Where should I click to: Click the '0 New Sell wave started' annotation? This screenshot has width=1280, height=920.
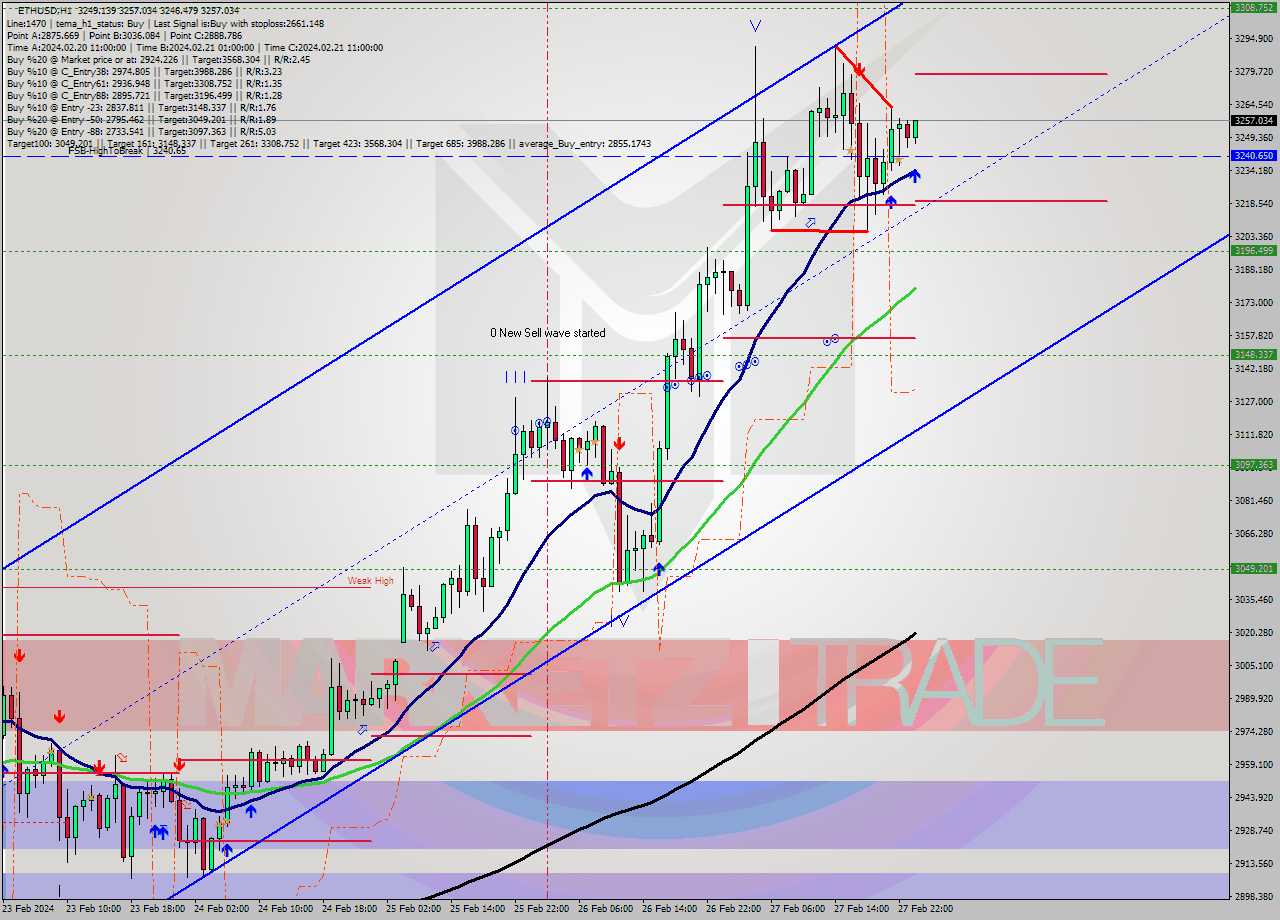click(x=547, y=333)
